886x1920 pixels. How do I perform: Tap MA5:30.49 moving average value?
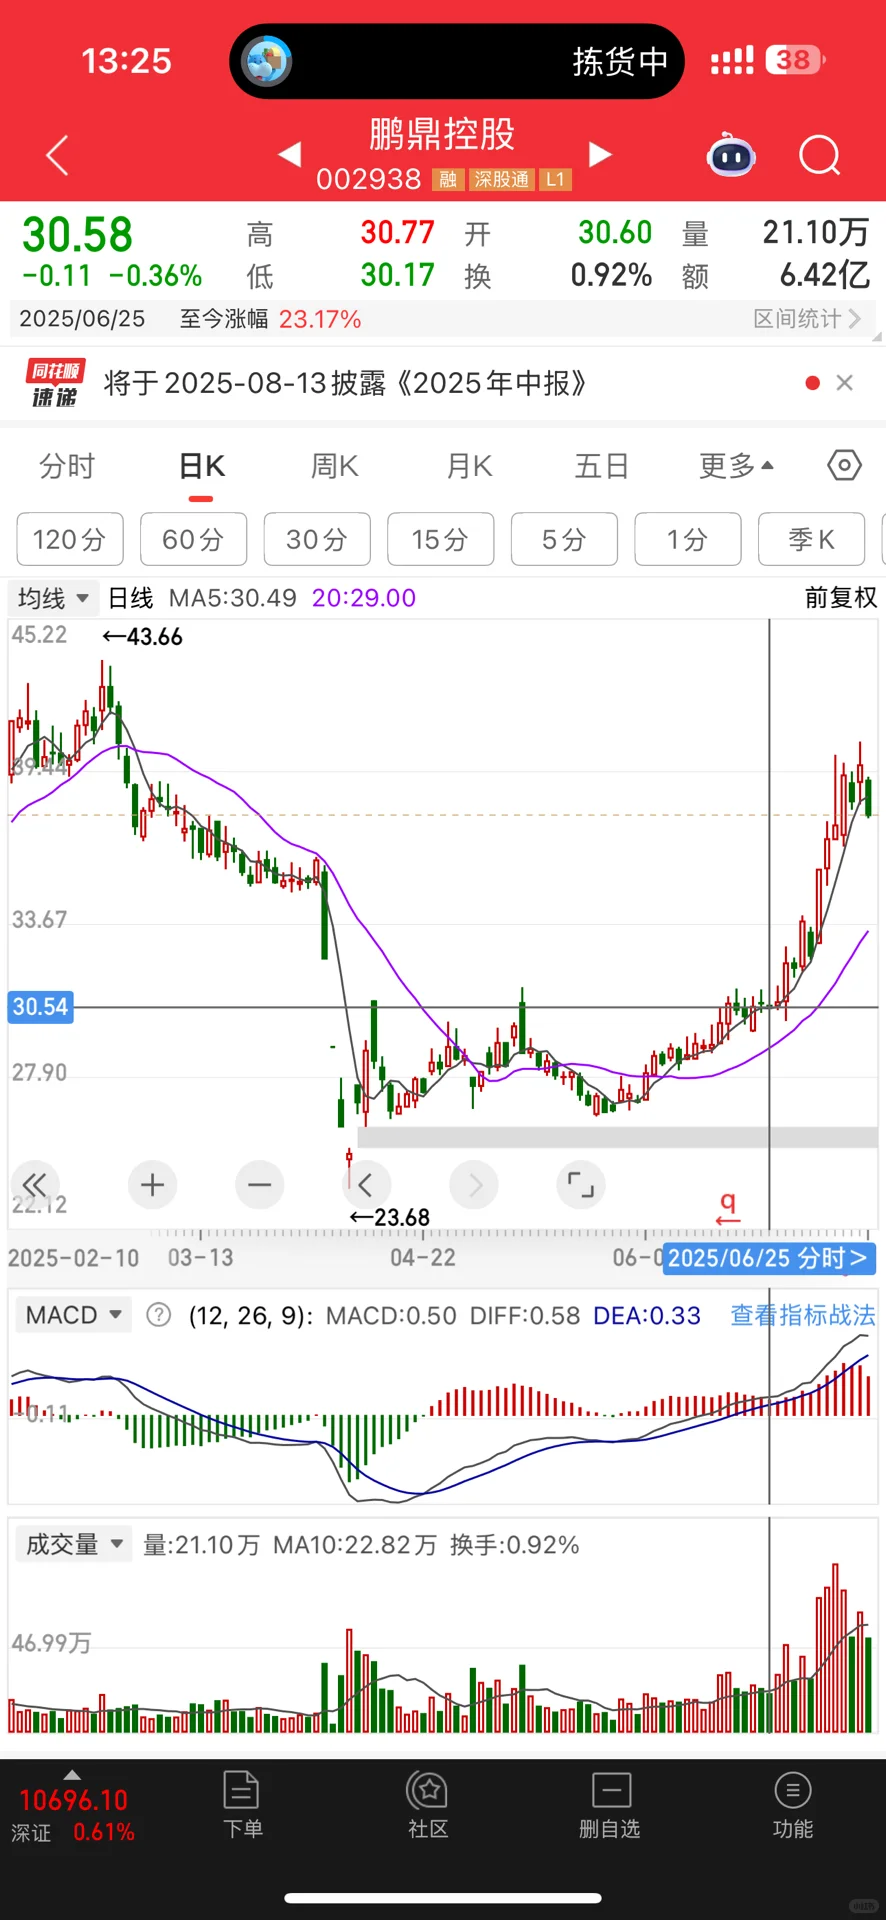click(x=233, y=598)
